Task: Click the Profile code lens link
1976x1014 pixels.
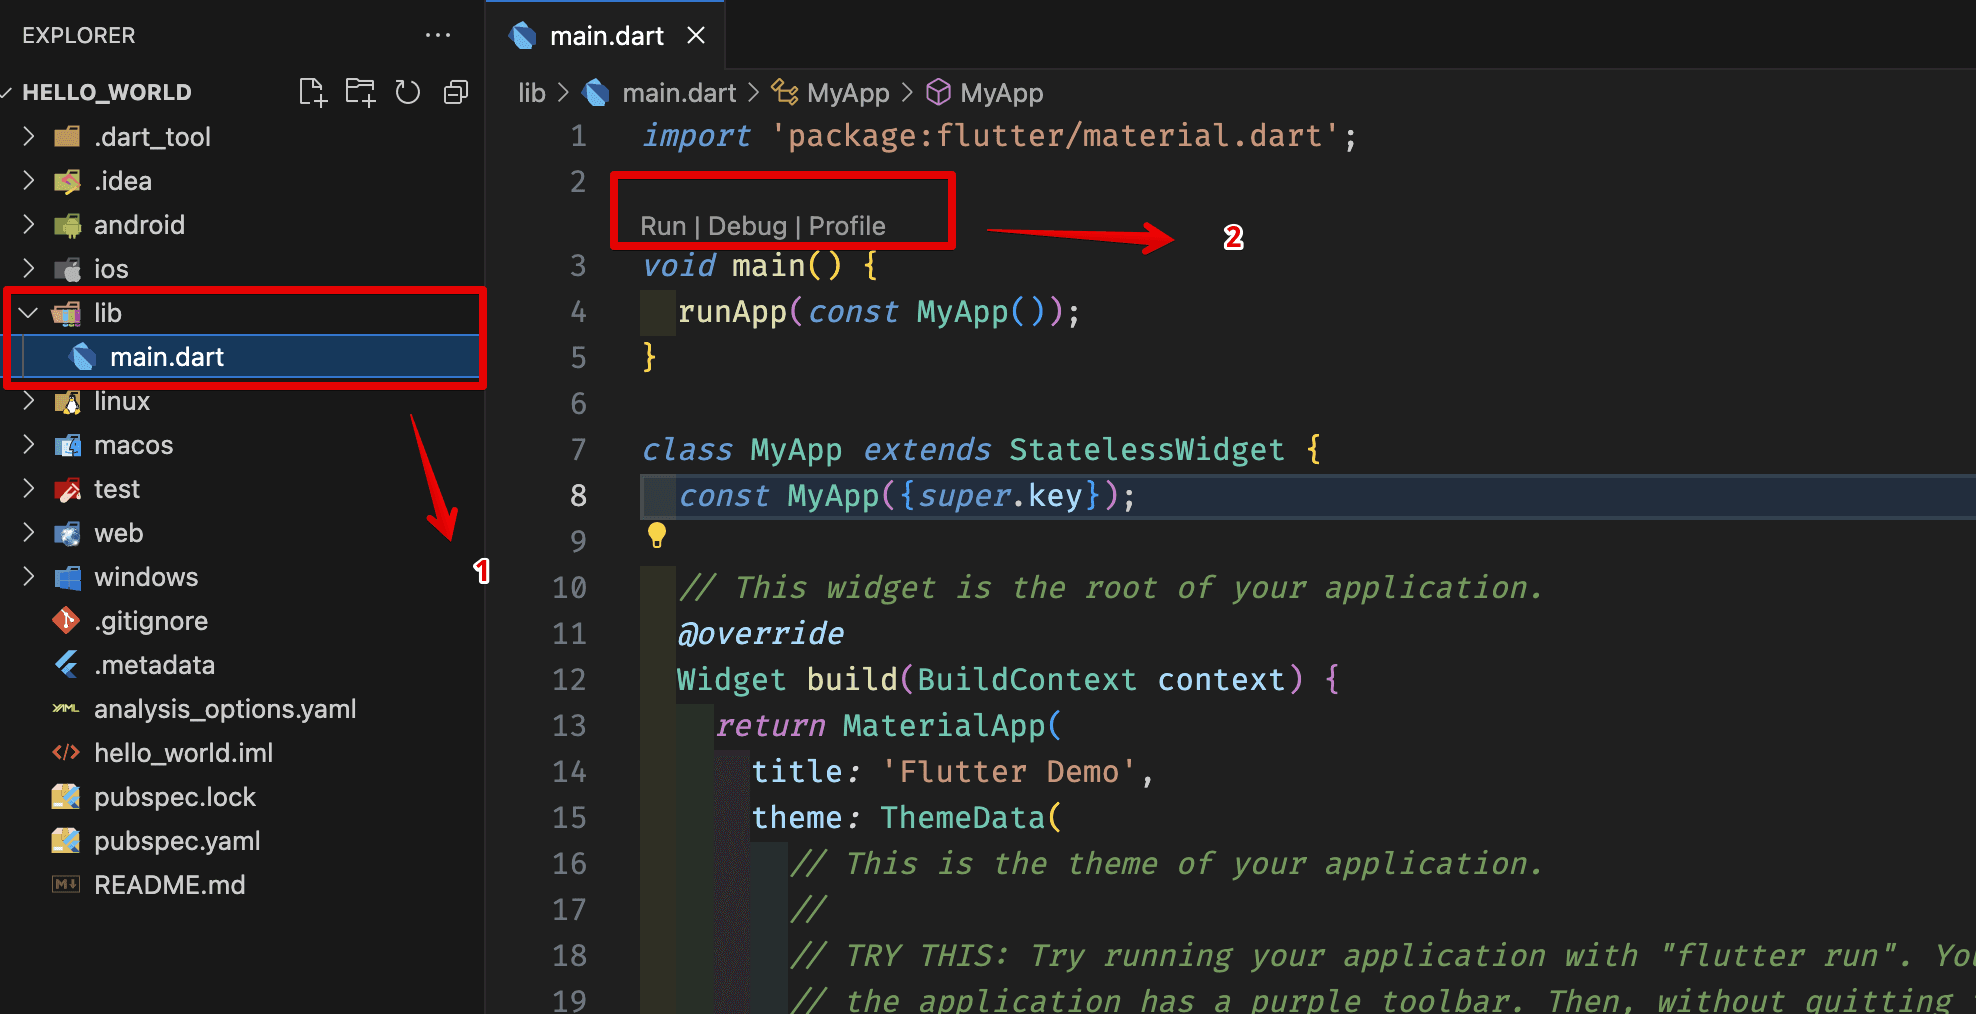Action: [847, 226]
